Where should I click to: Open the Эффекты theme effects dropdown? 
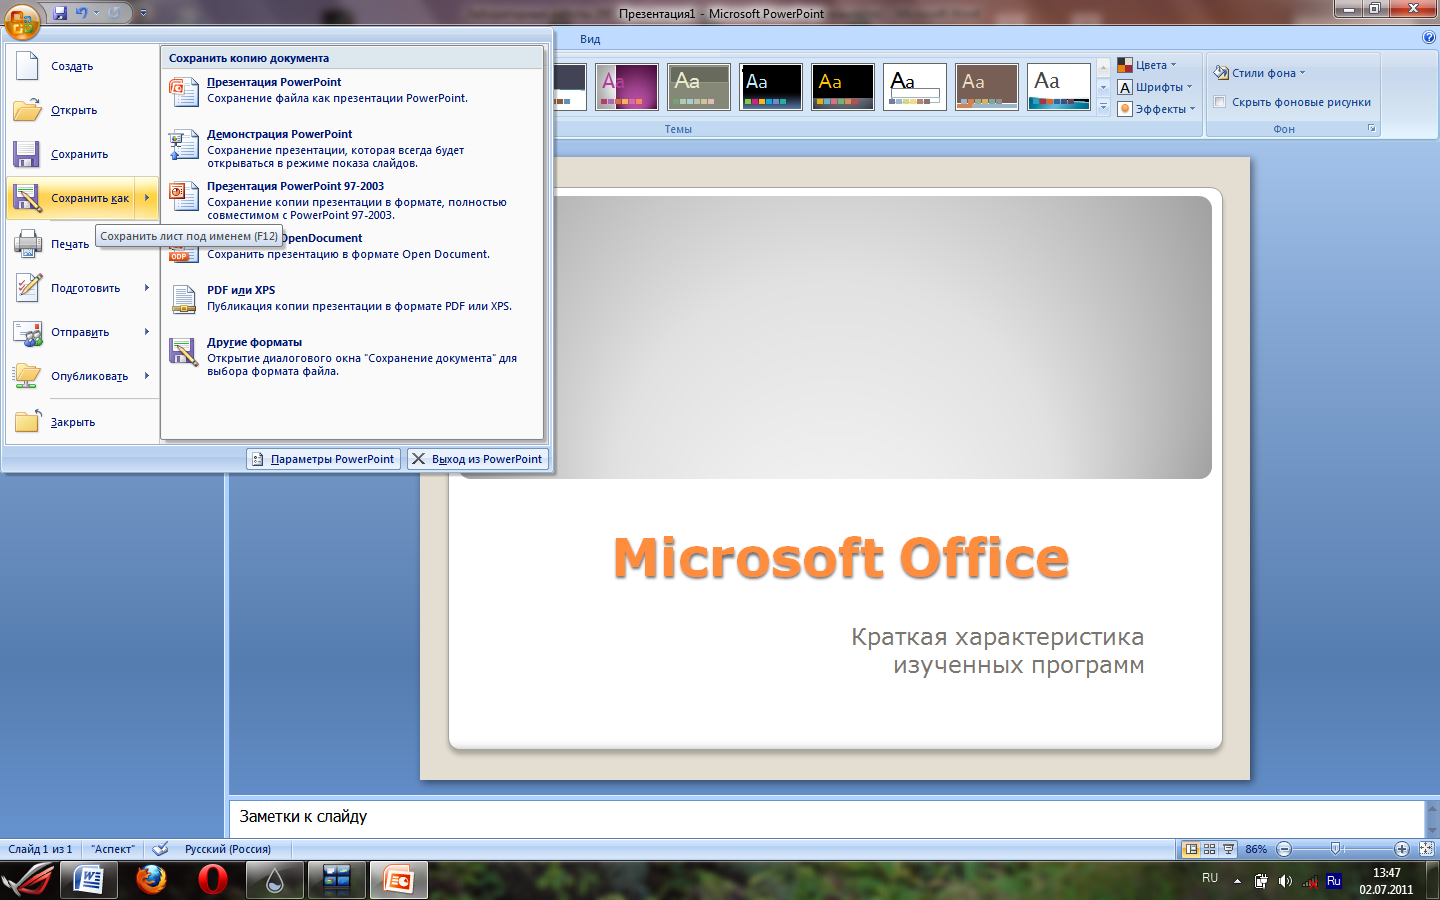coord(1157,109)
